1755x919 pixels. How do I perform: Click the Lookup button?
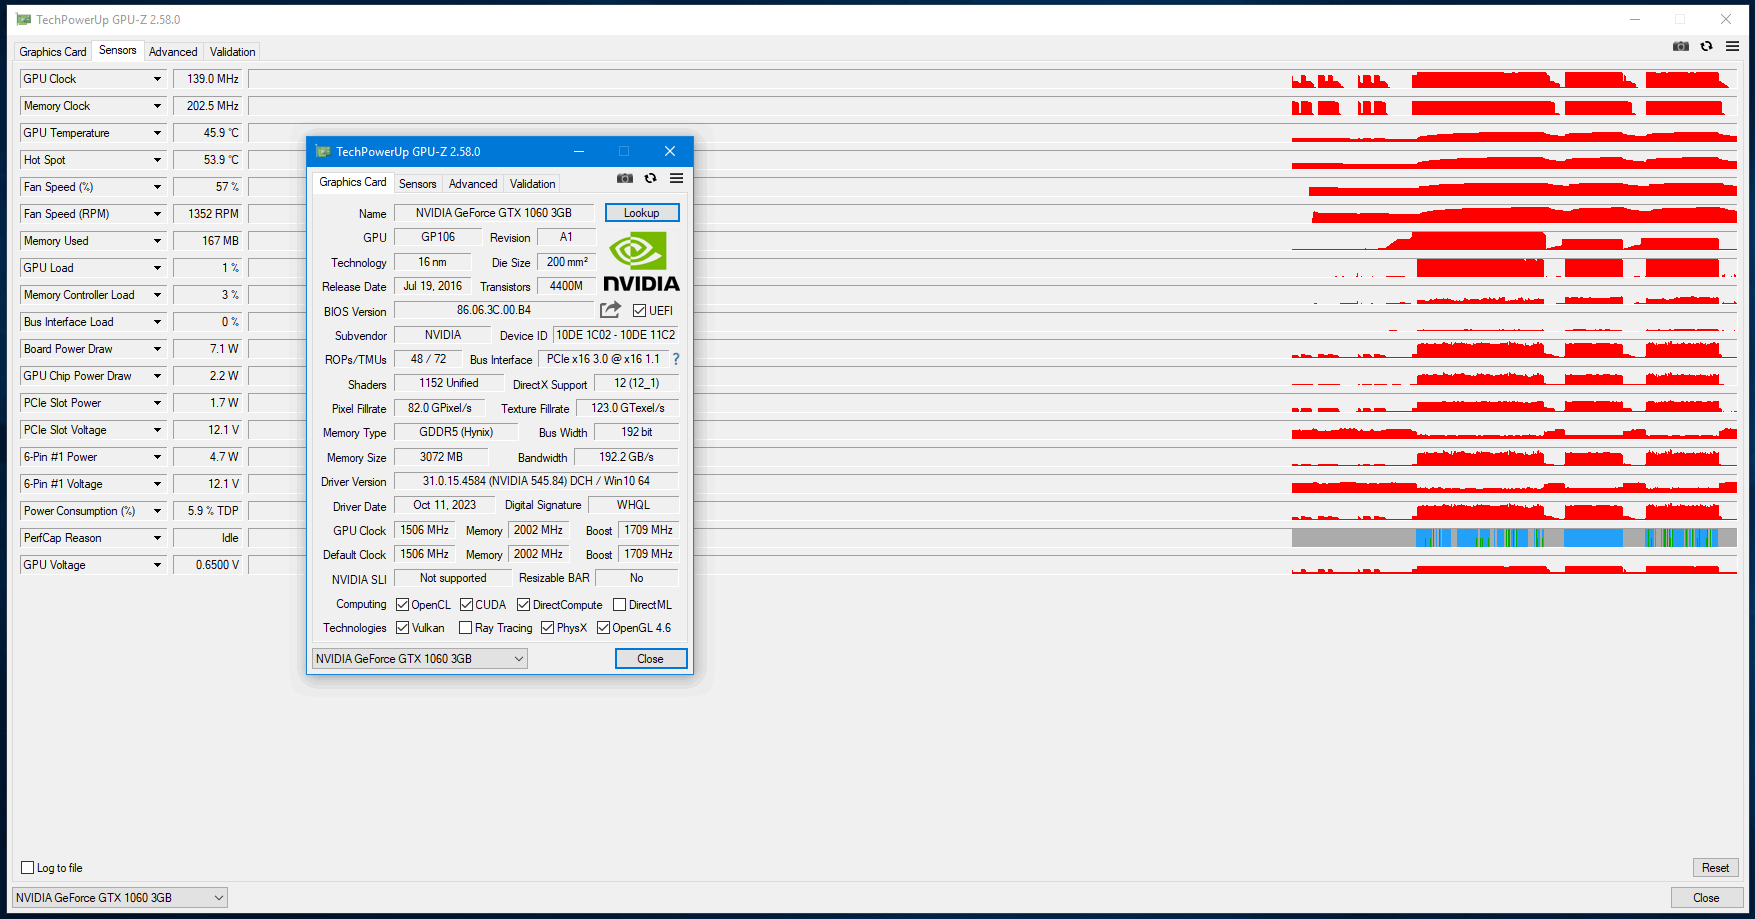tap(642, 213)
